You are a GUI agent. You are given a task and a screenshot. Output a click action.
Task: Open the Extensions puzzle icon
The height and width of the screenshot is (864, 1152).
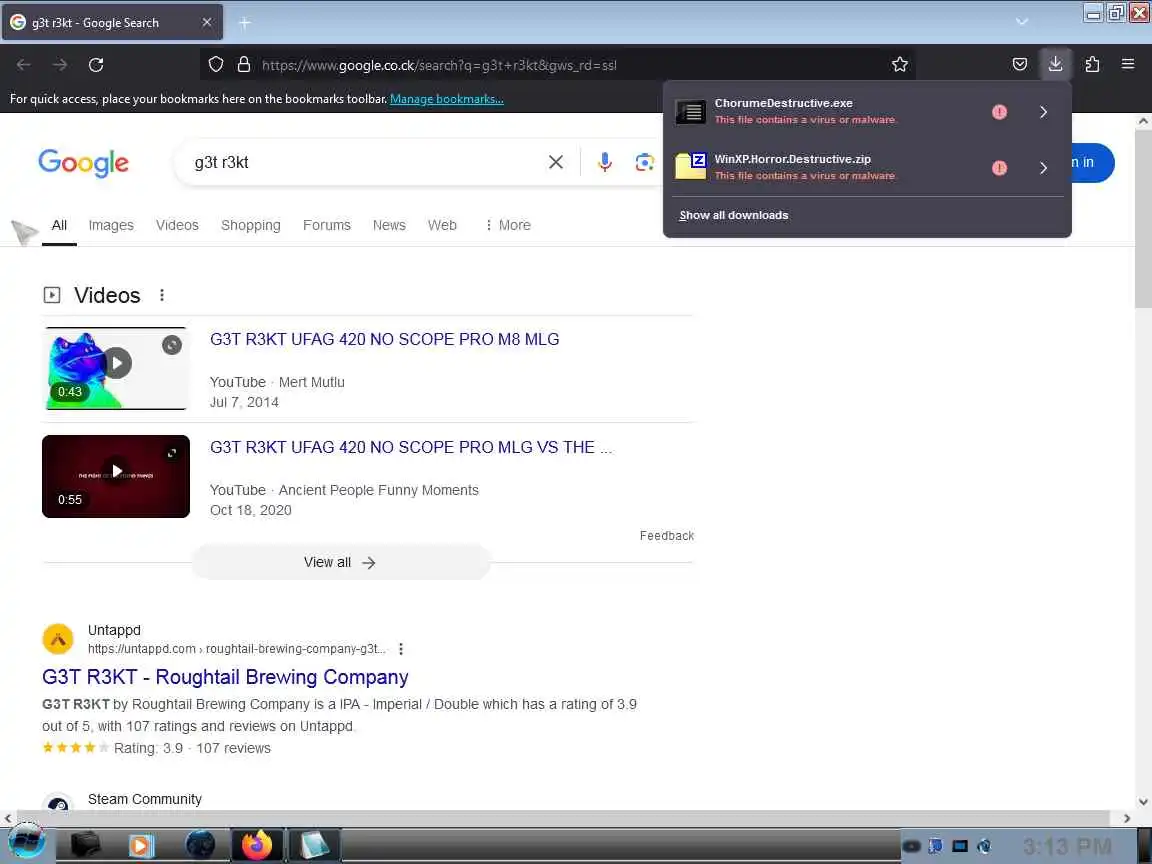click(1092, 65)
